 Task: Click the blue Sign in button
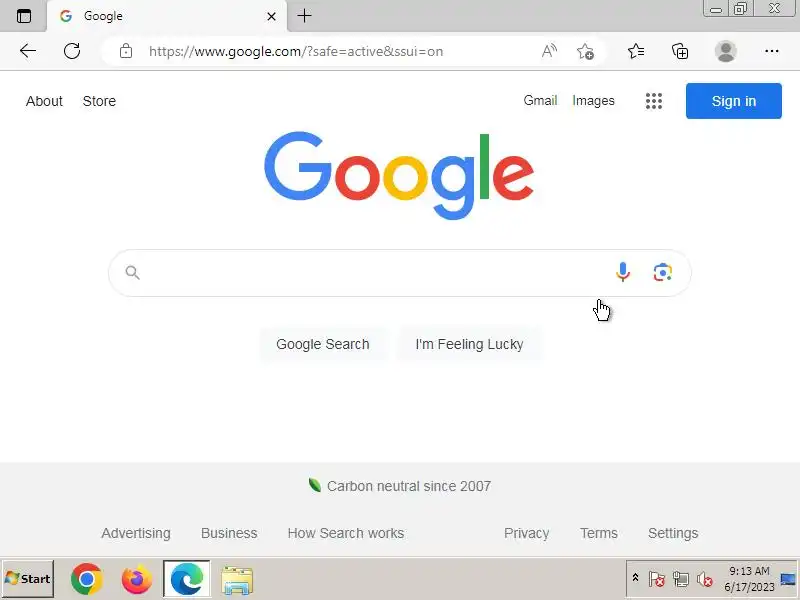[734, 101]
